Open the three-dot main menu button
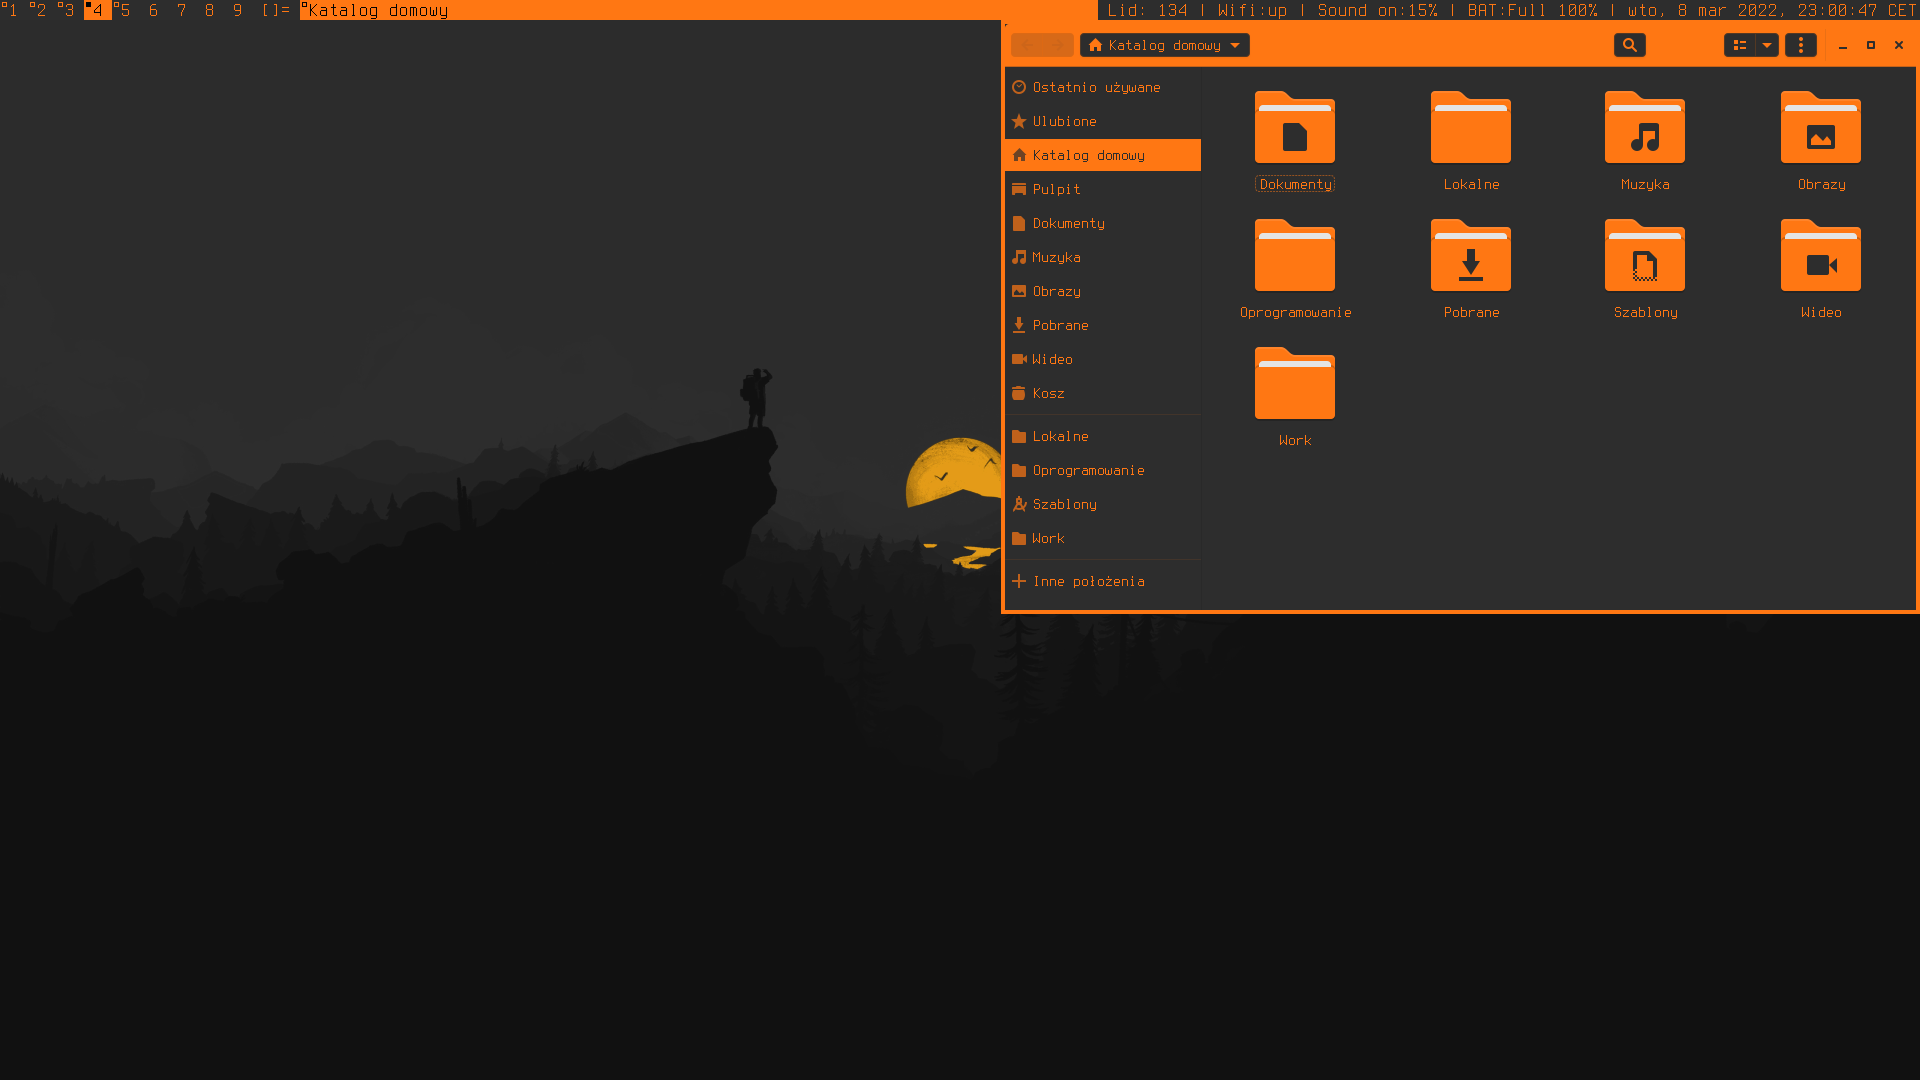1920x1080 pixels. click(1800, 45)
